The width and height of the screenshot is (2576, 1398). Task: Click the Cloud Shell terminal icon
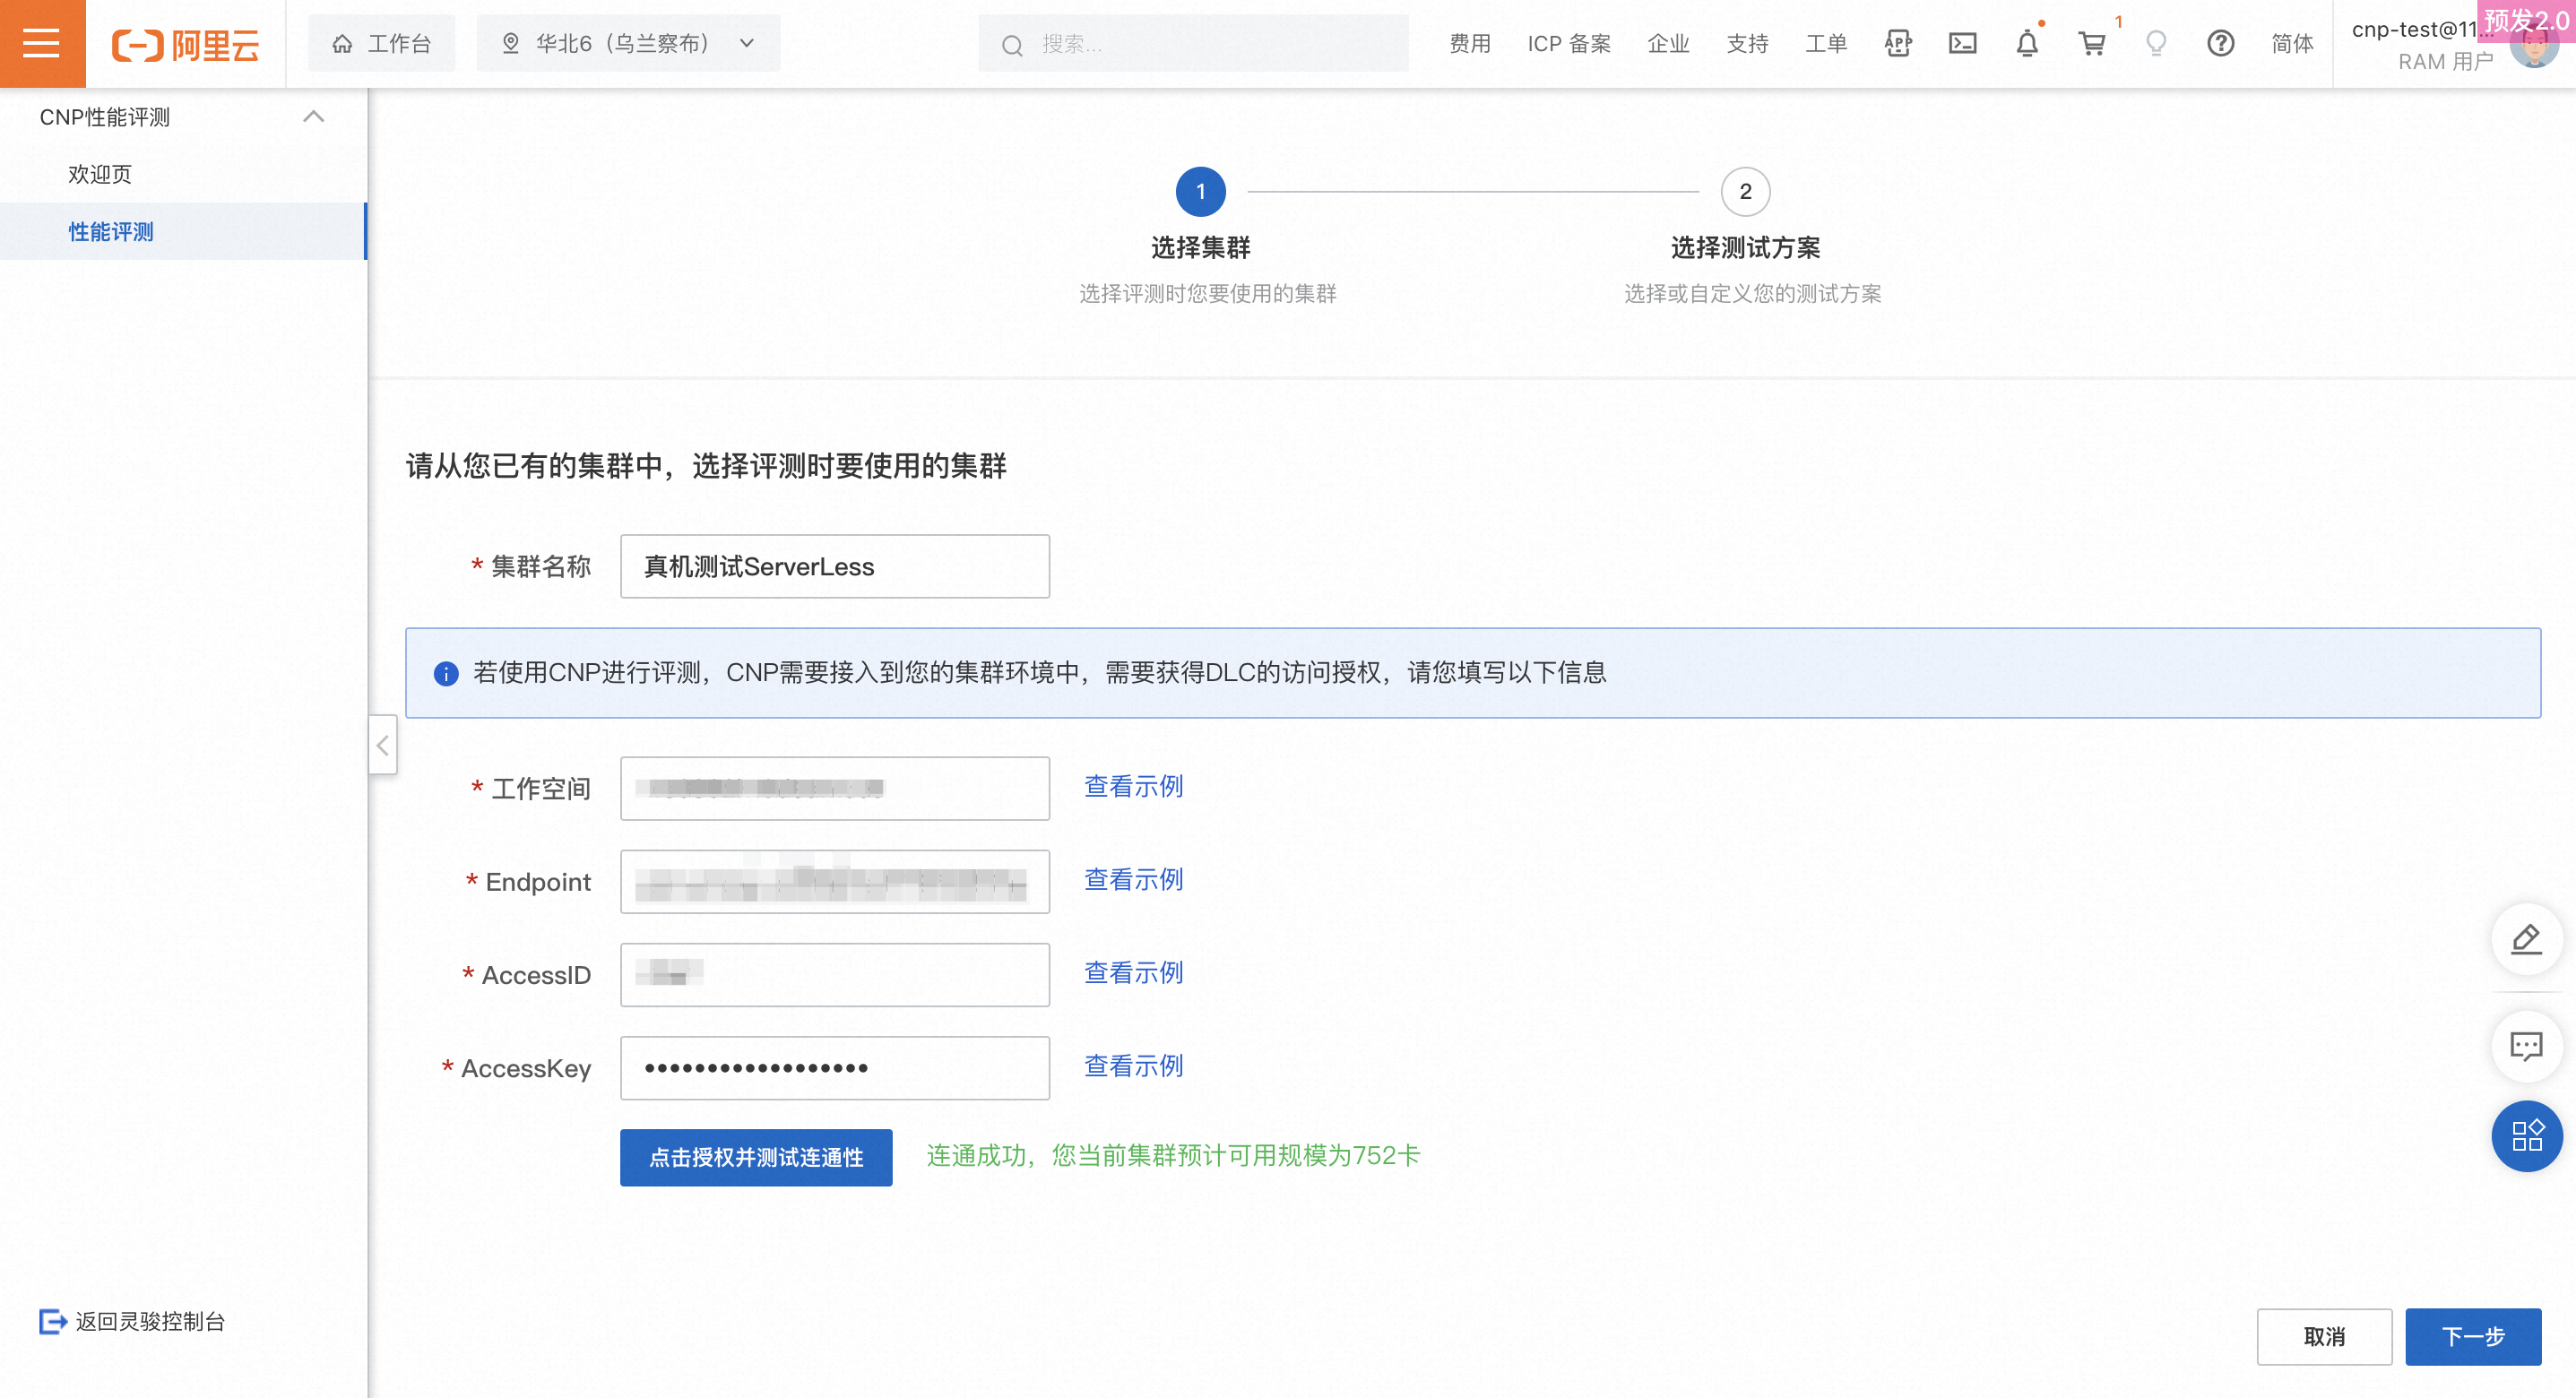[1962, 43]
